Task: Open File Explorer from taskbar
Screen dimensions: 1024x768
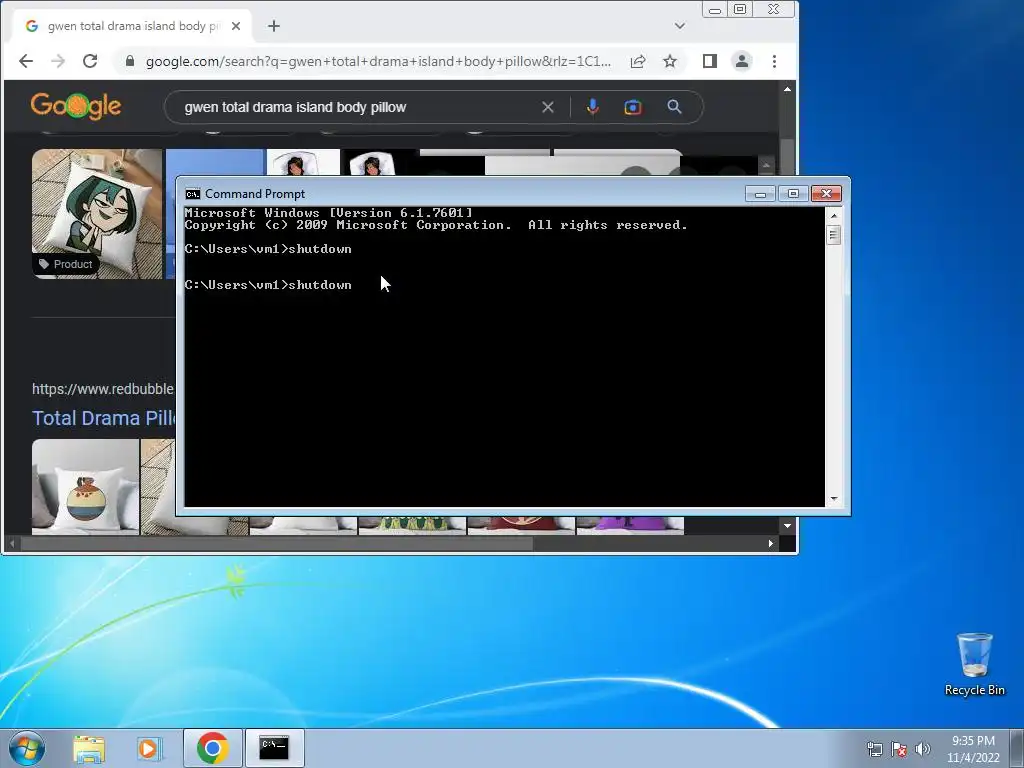Action: click(x=89, y=748)
